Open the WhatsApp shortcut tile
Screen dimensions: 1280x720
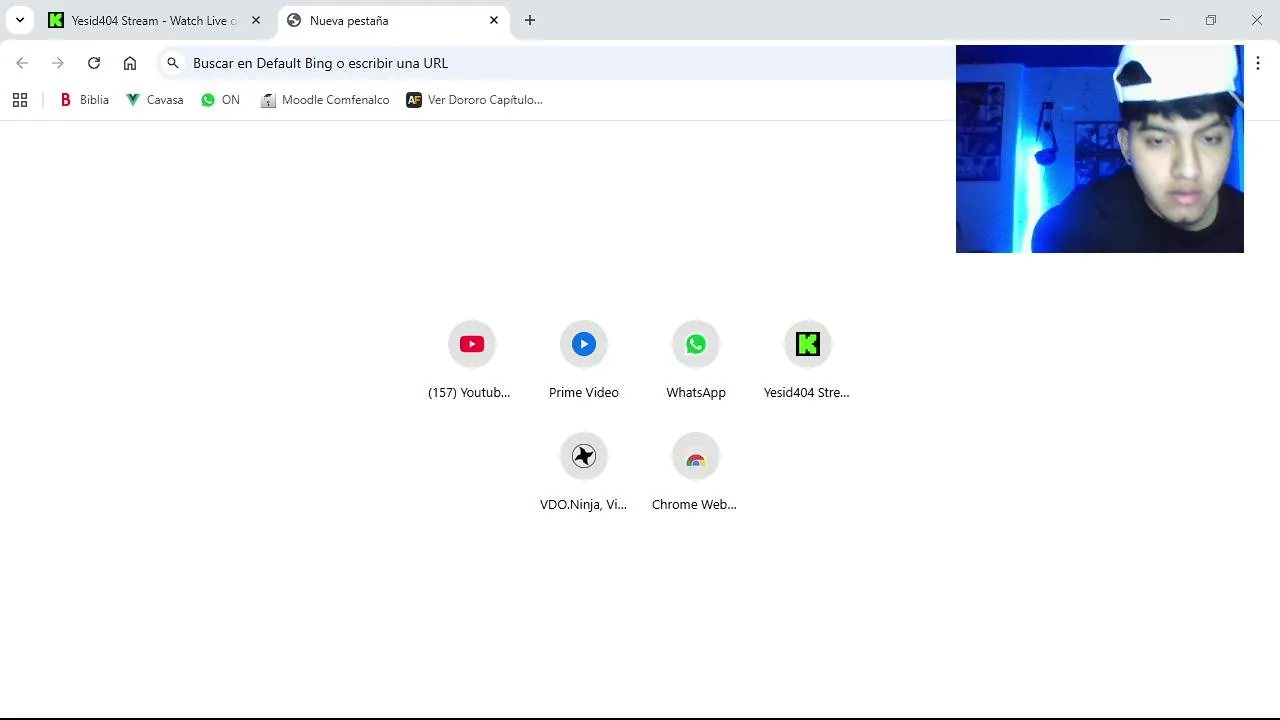tap(696, 360)
